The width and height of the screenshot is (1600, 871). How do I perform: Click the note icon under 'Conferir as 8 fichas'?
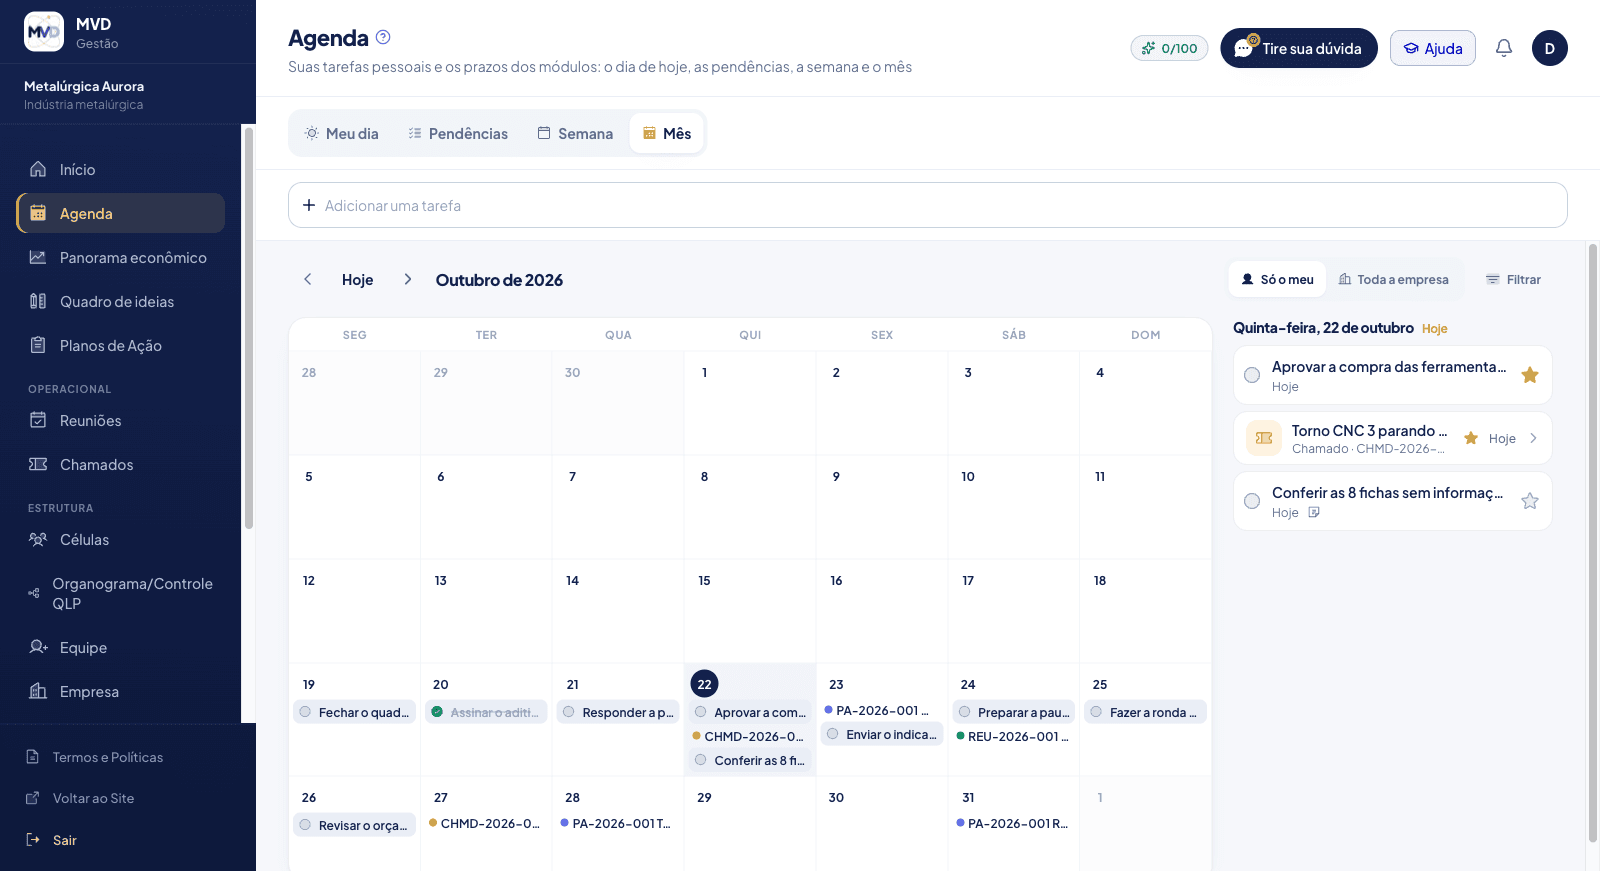pyautogui.click(x=1314, y=512)
